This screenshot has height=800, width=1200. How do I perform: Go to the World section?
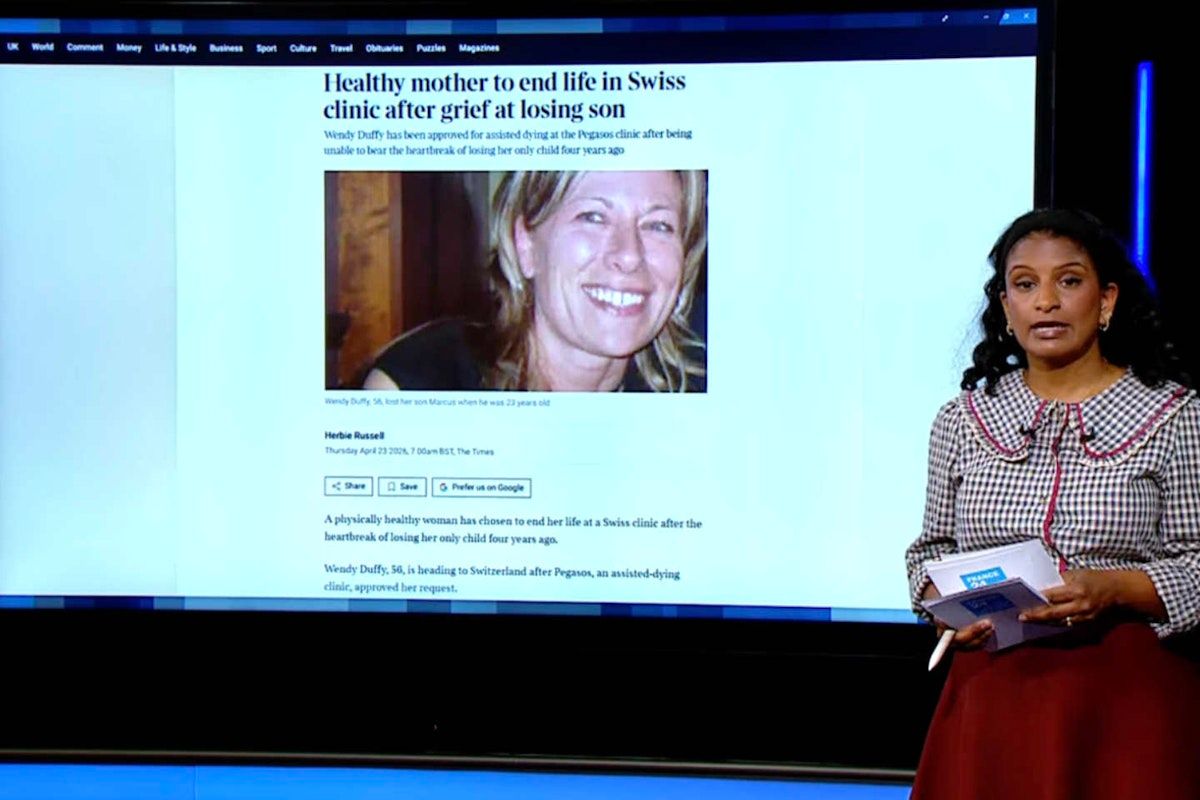coord(42,47)
